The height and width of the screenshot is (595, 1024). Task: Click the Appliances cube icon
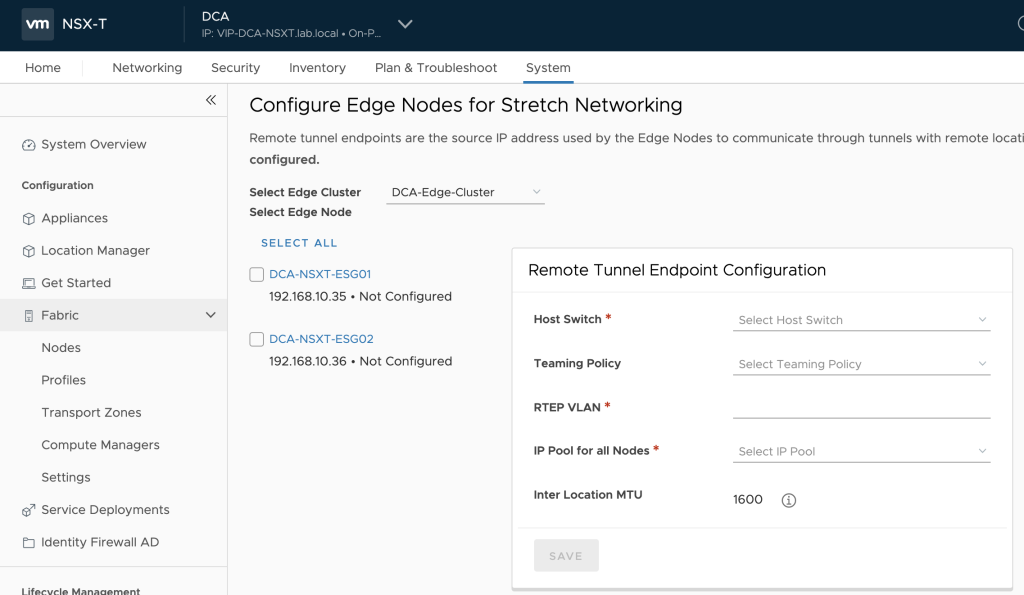click(x=29, y=219)
